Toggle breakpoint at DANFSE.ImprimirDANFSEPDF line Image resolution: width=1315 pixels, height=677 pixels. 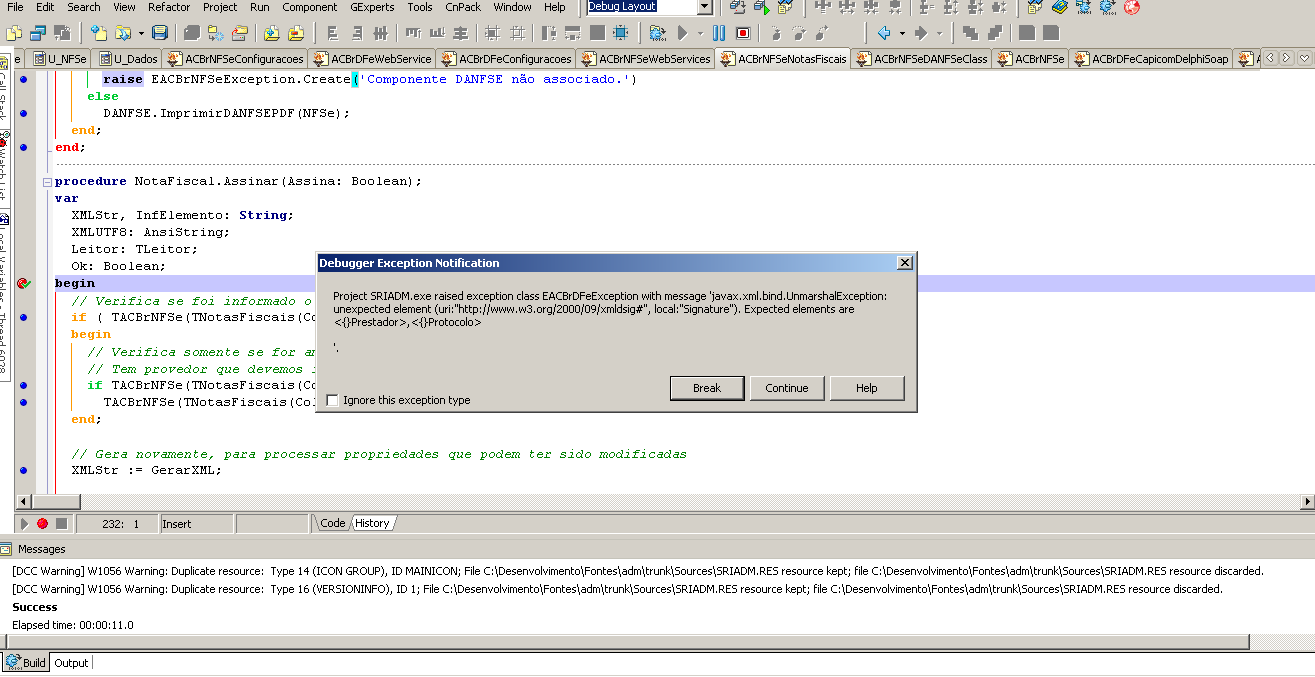[x=23, y=113]
